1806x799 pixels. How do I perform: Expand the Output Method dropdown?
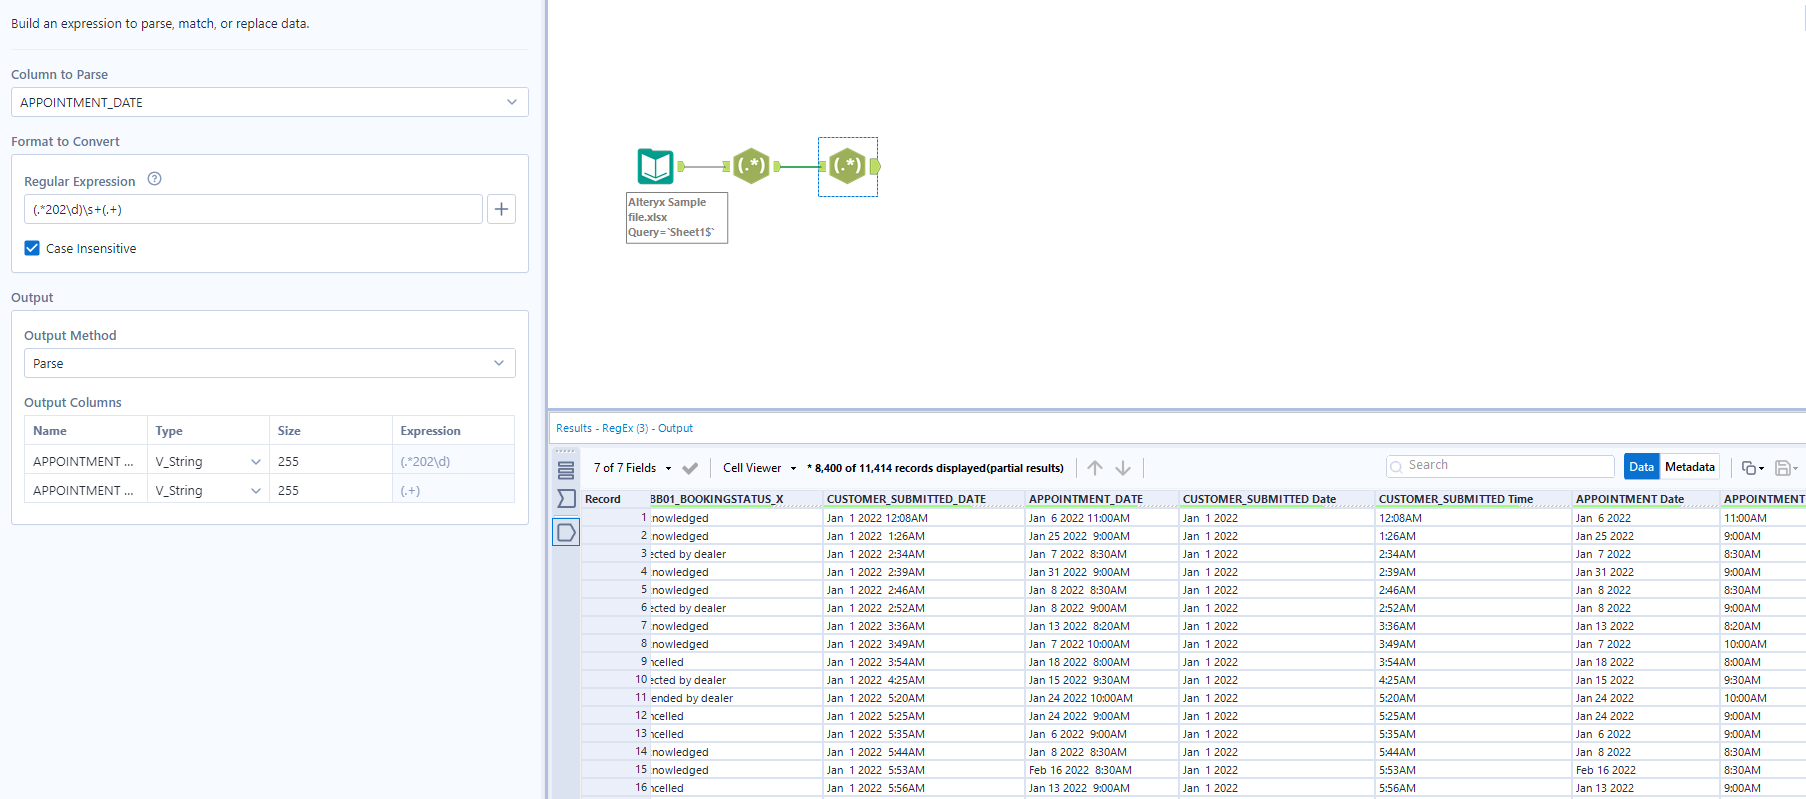(x=269, y=363)
